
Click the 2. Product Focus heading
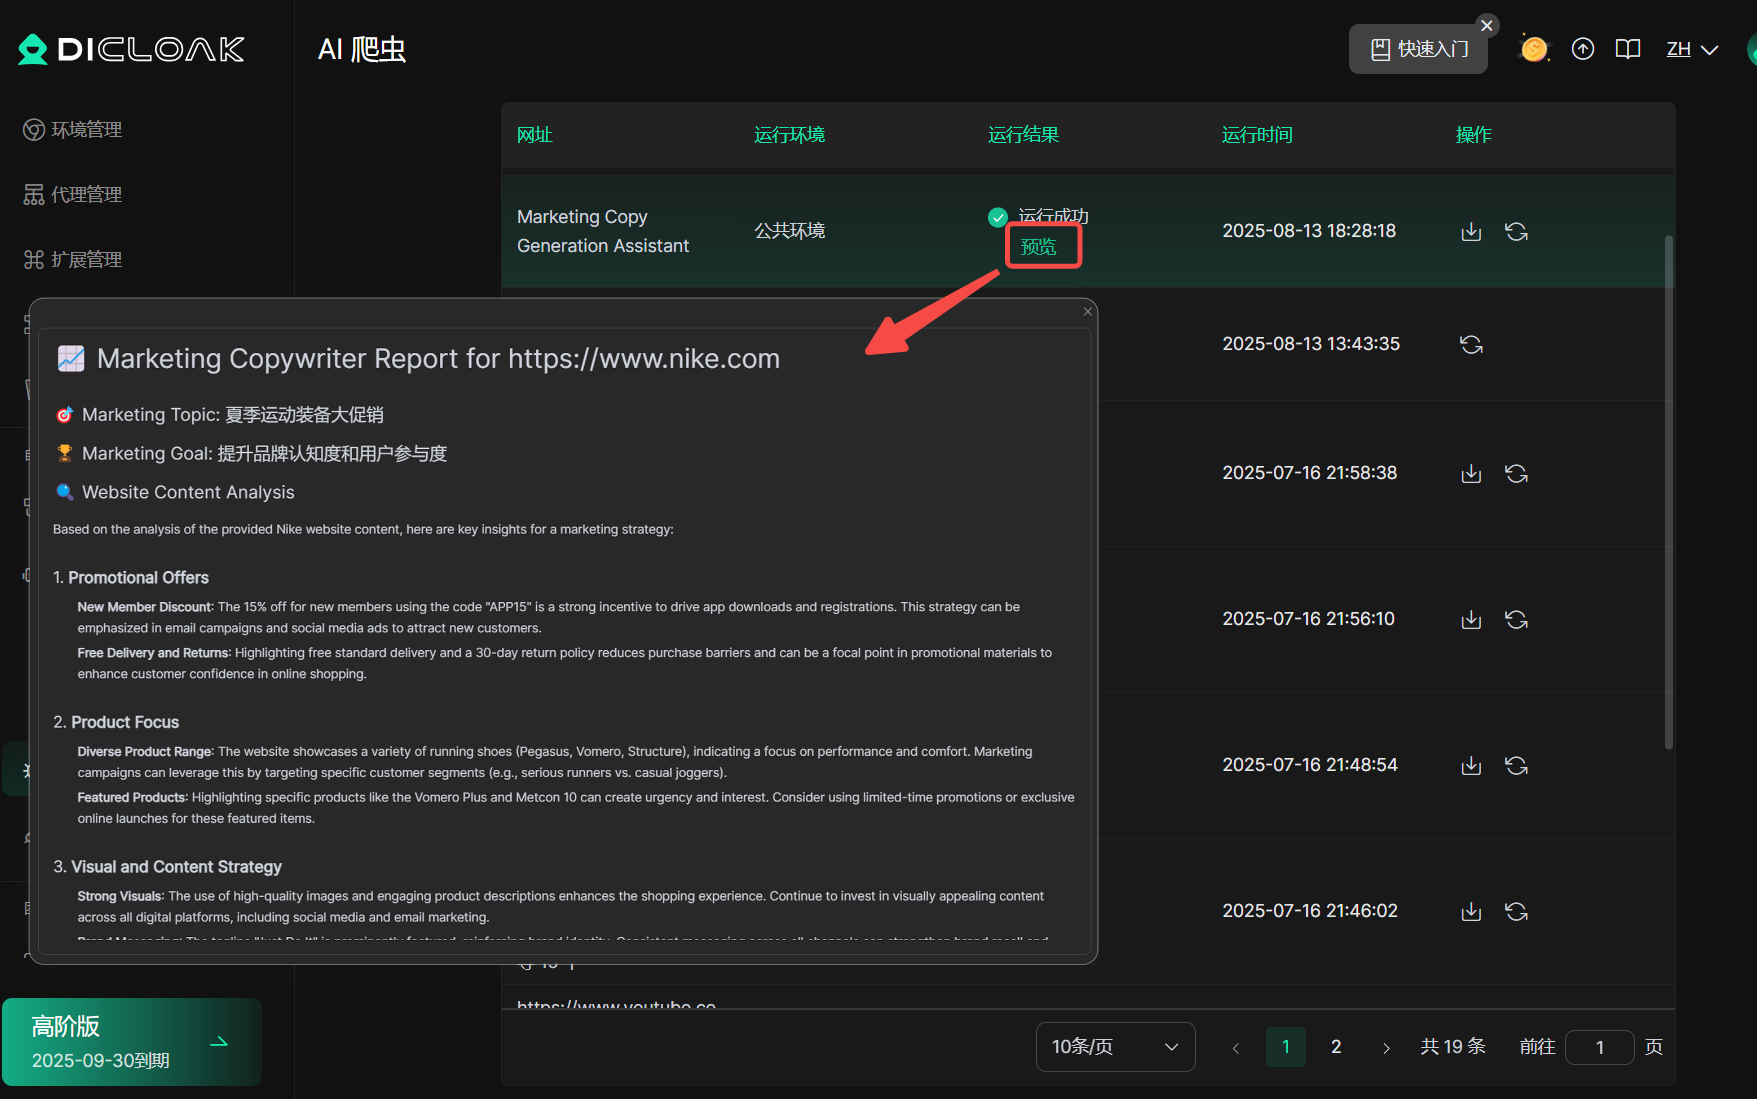[116, 723]
